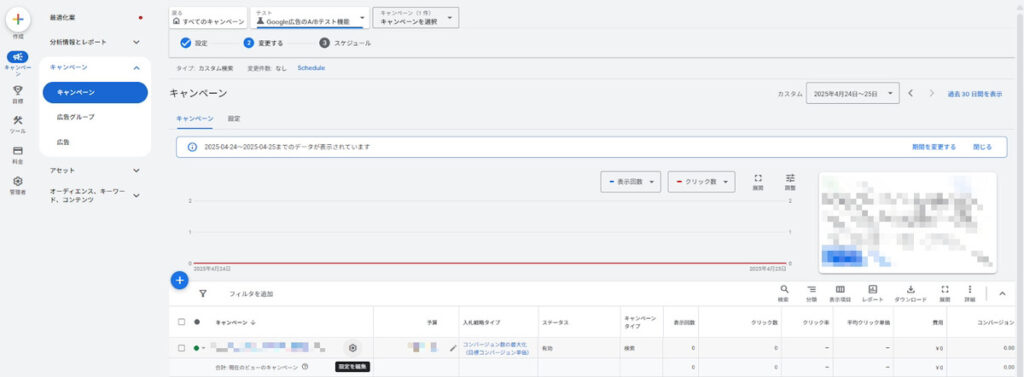Open the 検索 magnifier tool in table toolbar
Screen dimensions: 1024x377
point(784,289)
